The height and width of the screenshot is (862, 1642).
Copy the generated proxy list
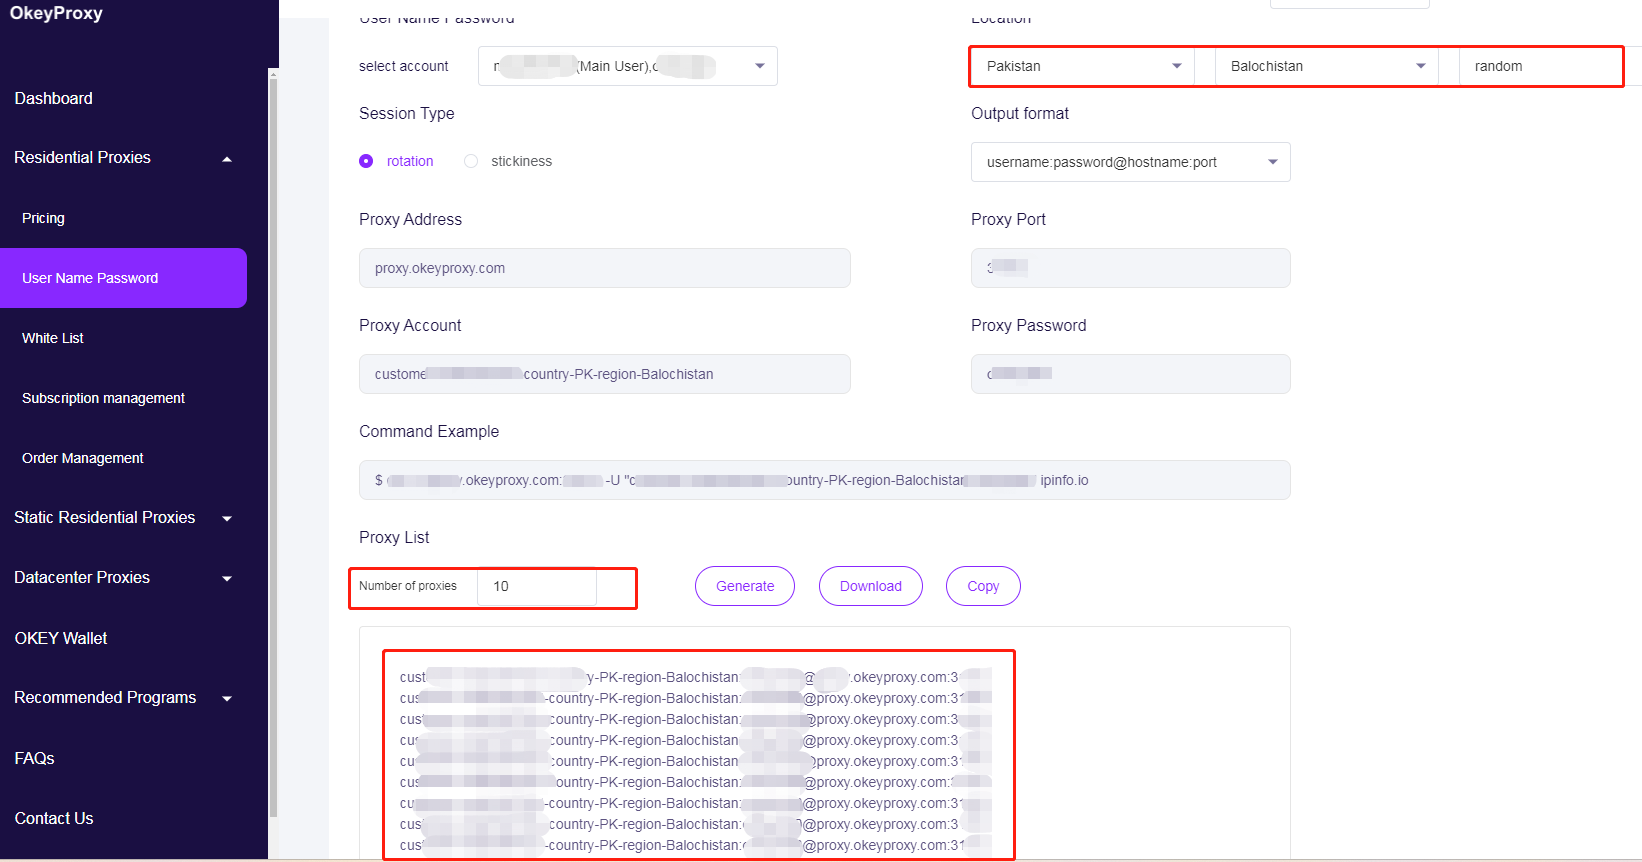(x=982, y=586)
